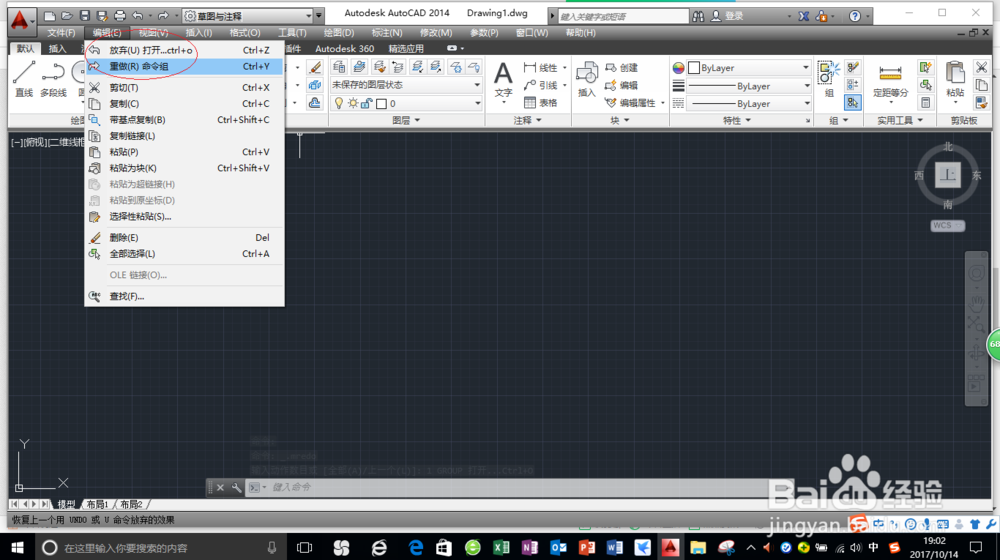
Task: Click the quick calculator icon in 实用工具
Action: [925, 103]
